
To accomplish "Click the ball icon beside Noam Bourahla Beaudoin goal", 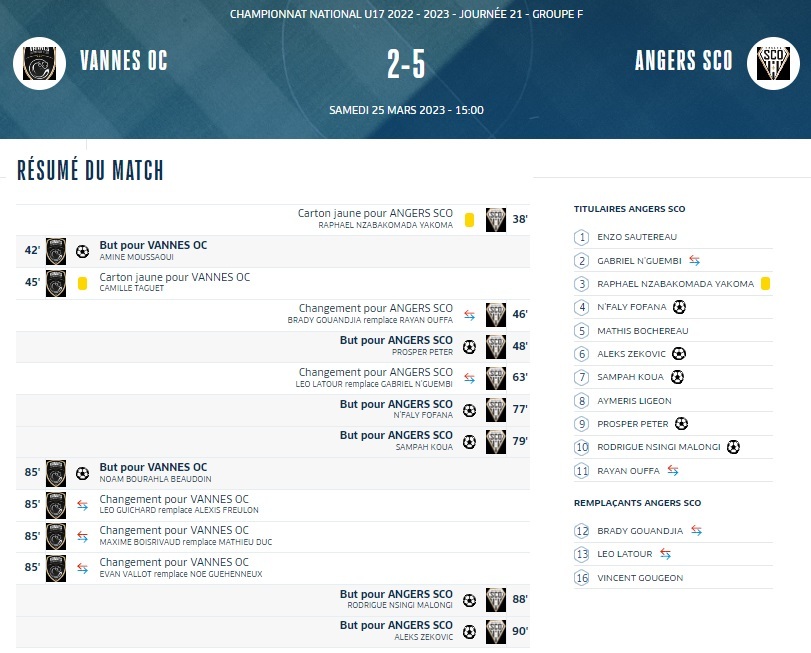I will click(x=82, y=474).
